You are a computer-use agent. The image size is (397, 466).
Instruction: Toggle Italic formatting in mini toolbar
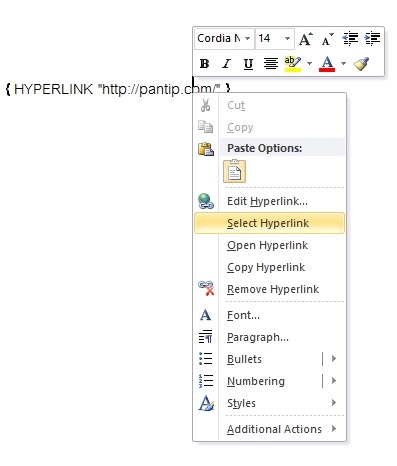(227, 63)
